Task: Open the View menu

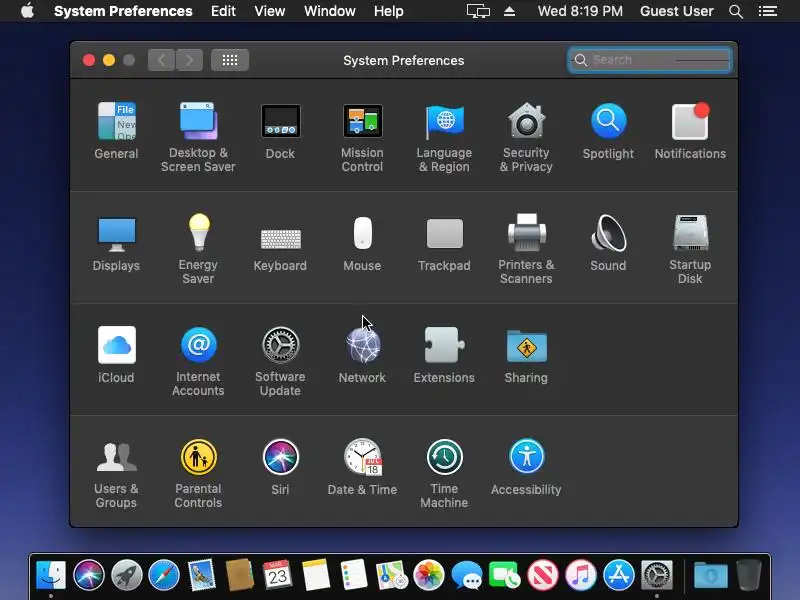Action: (x=269, y=11)
